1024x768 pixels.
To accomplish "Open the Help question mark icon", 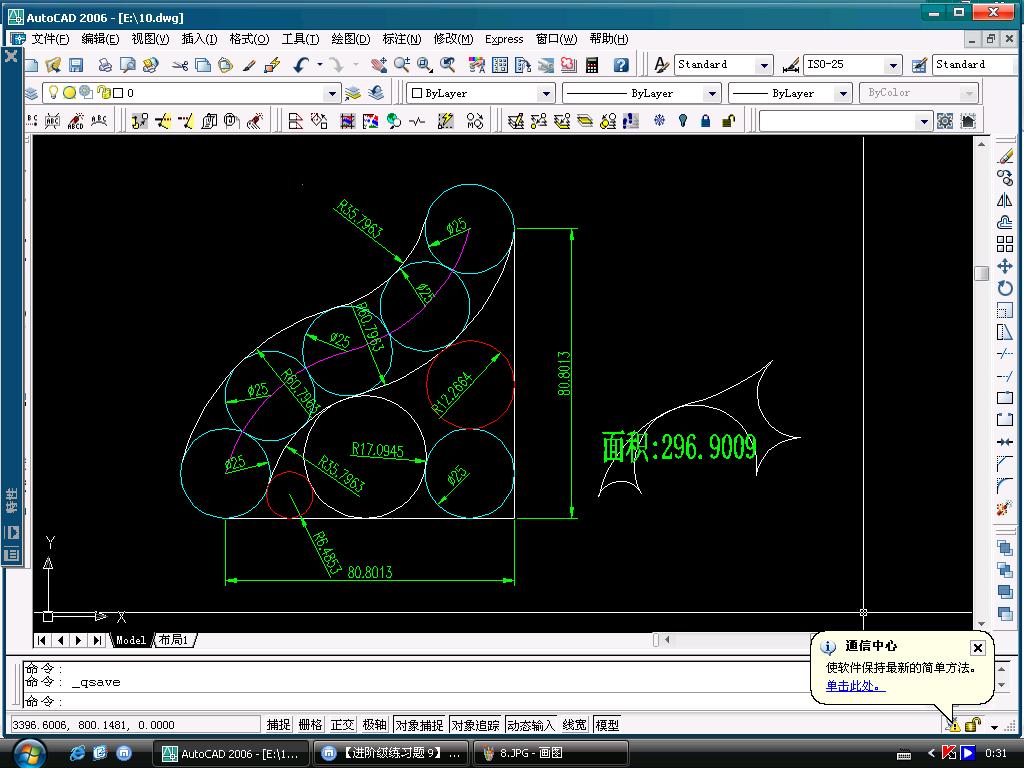I will (x=621, y=65).
